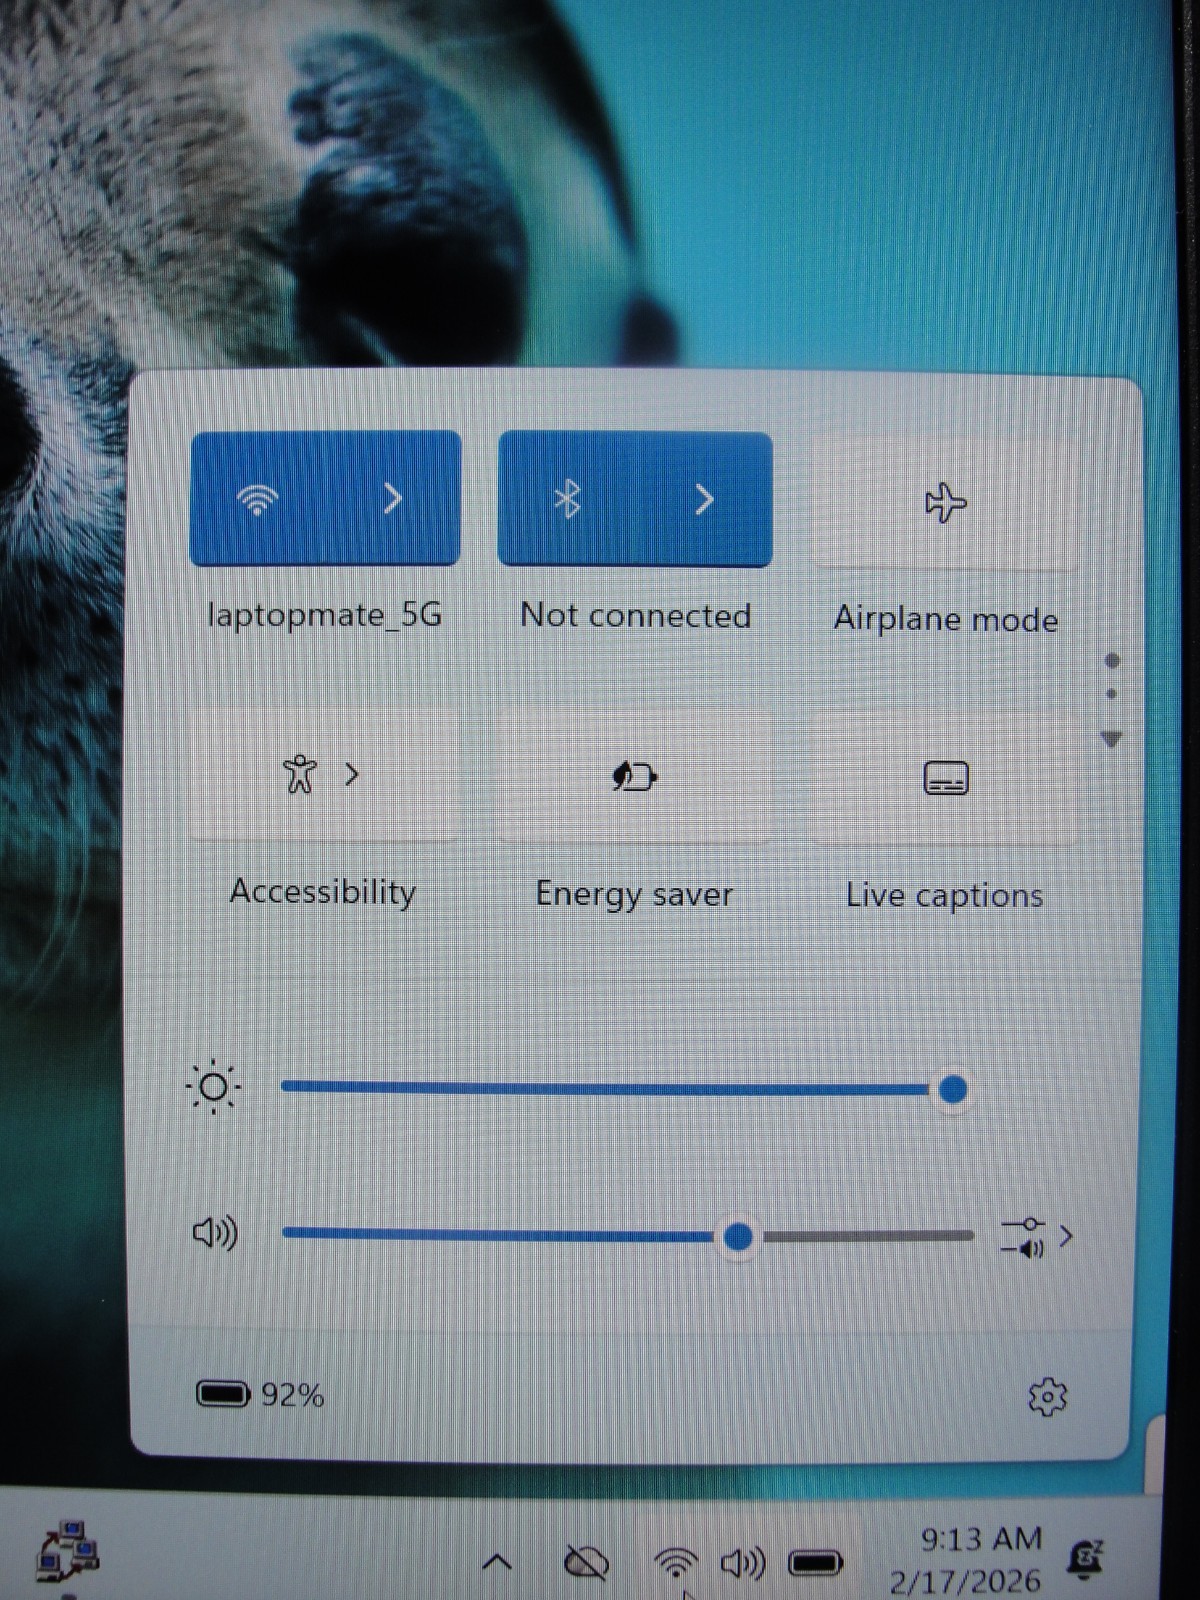Expand Bluetooth devices list chevron
The height and width of the screenshot is (1600, 1200).
tap(704, 499)
